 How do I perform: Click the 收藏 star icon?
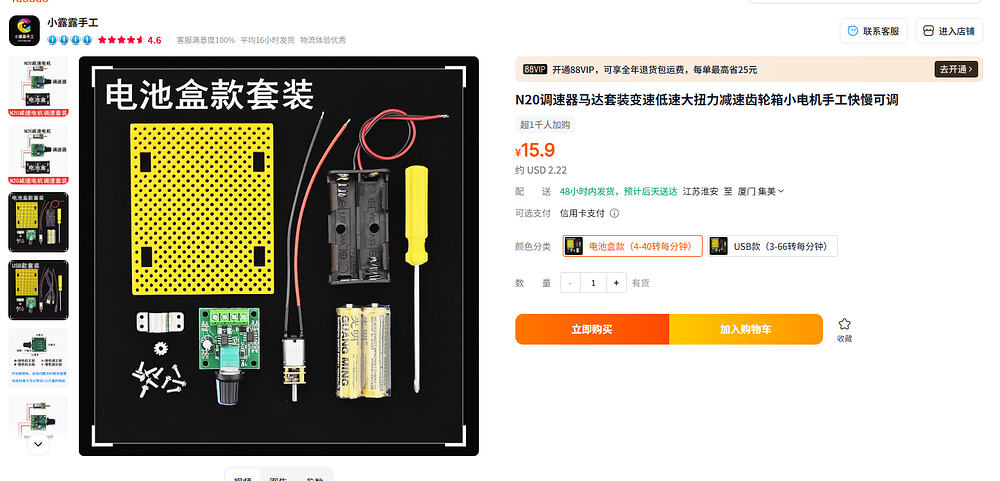(x=844, y=324)
